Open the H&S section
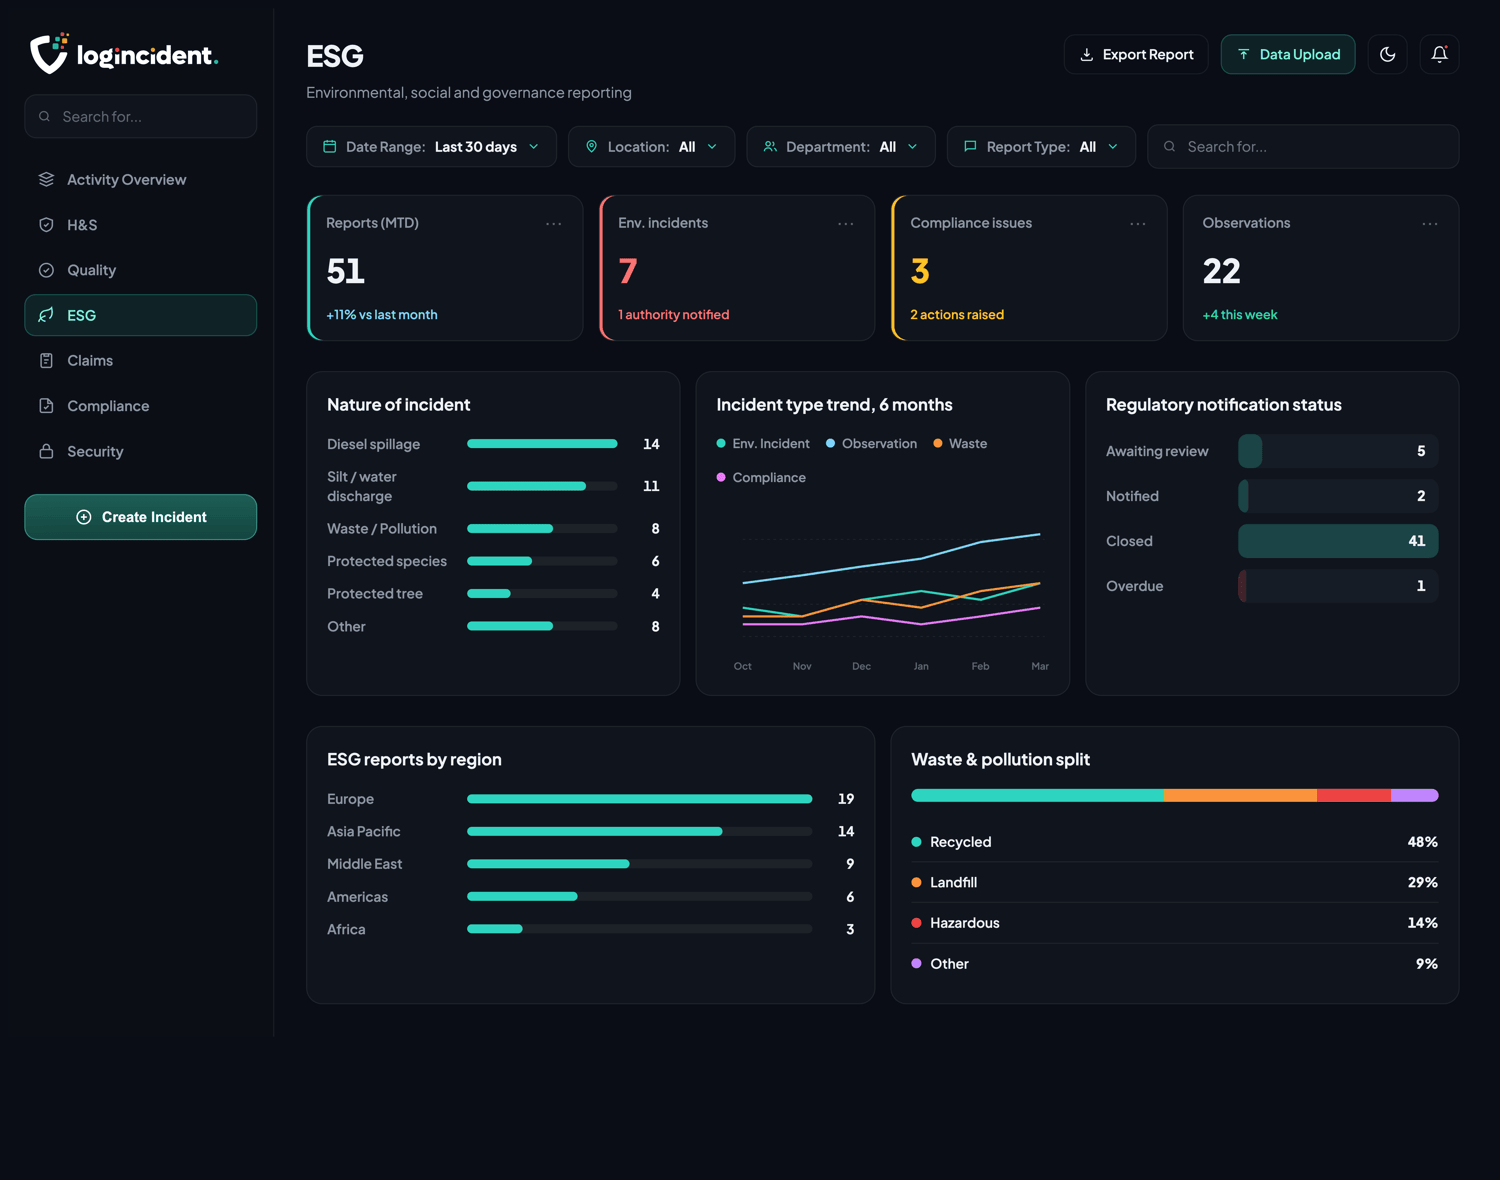The image size is (1500, 1180). click(x=141, y=225)
